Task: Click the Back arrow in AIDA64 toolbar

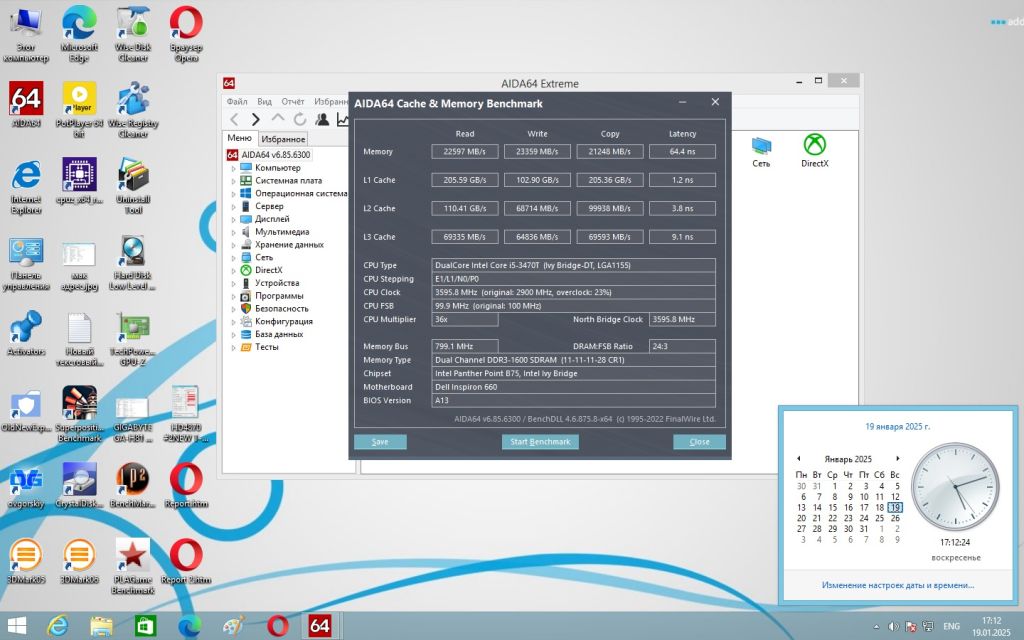Action: pyautogui.click(x=234, y=119)
